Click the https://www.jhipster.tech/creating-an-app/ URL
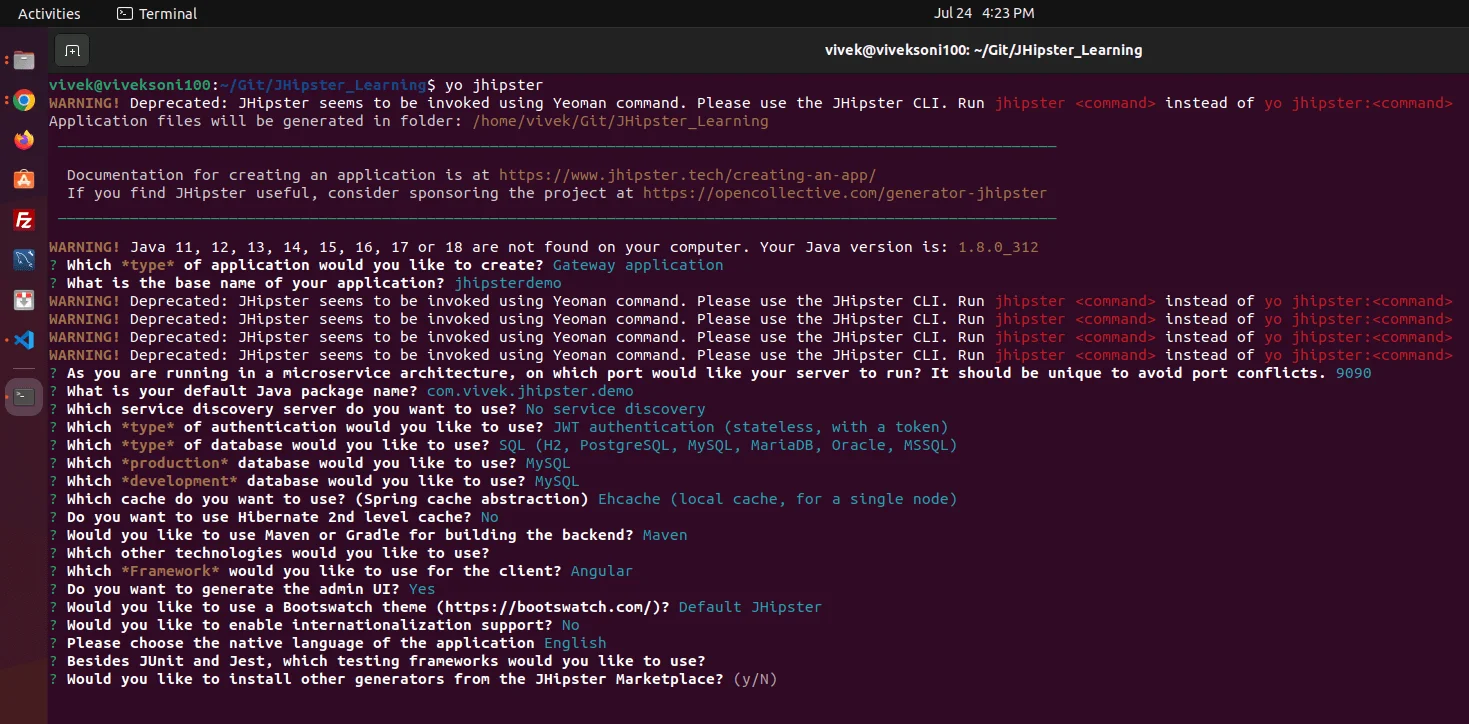The image size is (1469, 724). [687, 175]
